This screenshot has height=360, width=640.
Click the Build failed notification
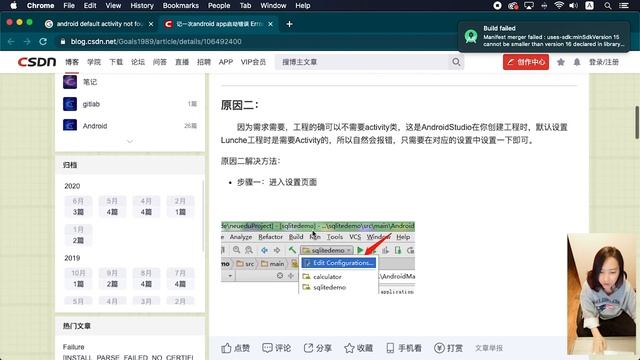[x=544, y=36]
